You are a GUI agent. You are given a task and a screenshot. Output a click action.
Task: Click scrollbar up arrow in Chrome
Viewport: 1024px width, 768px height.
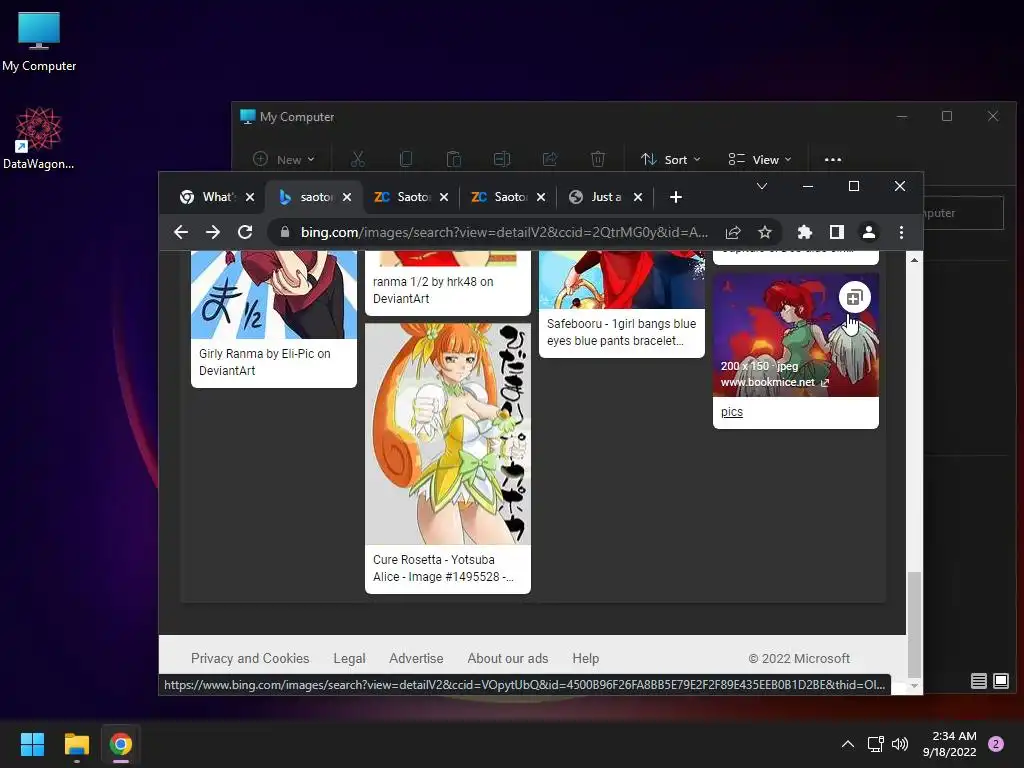point(914,260)
